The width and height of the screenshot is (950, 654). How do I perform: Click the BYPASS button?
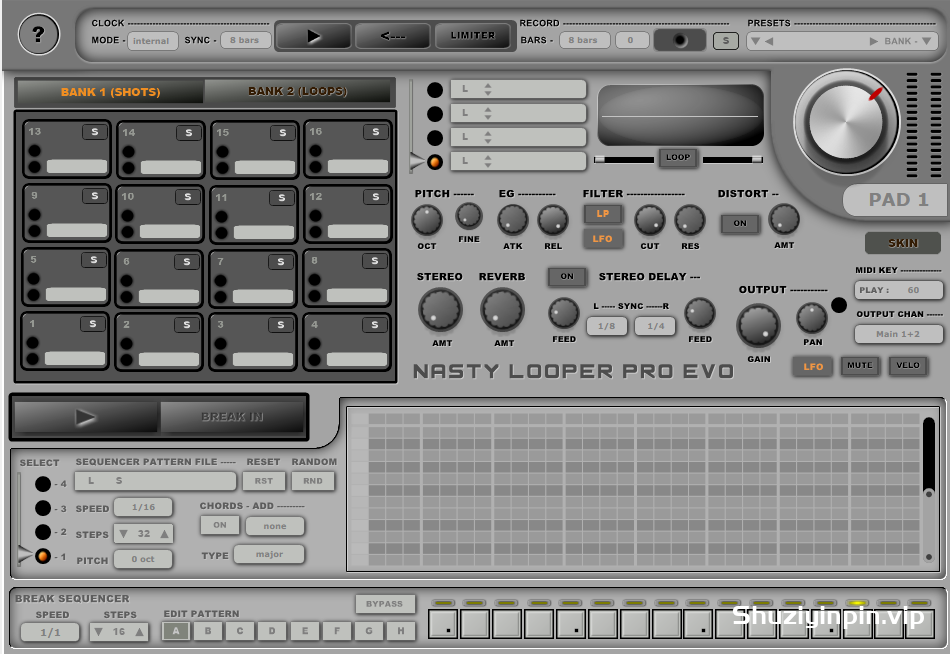385,604
